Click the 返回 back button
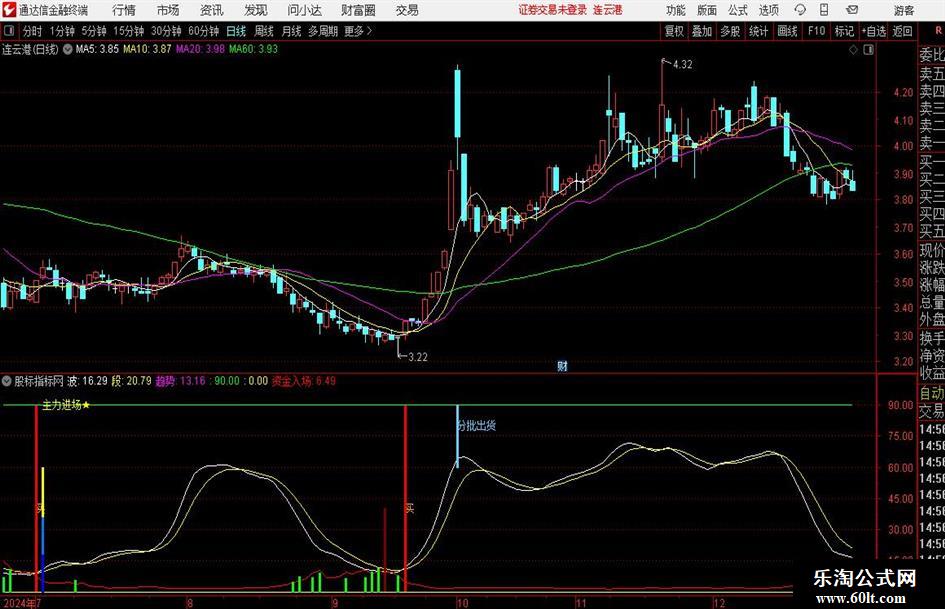The height and width of the screenshot is (609, 945). [902, 31]
